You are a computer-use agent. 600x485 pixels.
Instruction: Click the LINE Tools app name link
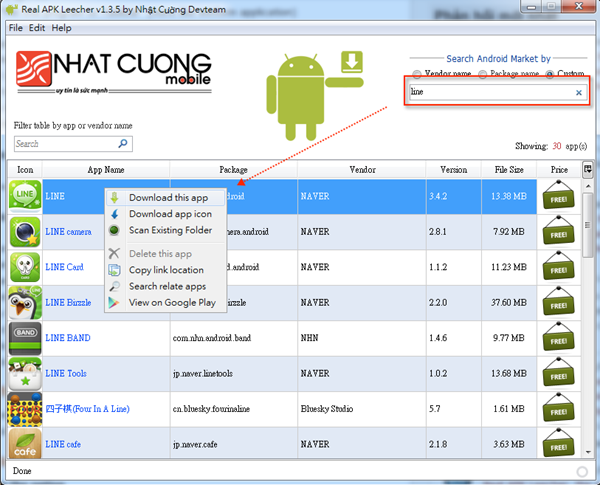click(x=66, y=373)
